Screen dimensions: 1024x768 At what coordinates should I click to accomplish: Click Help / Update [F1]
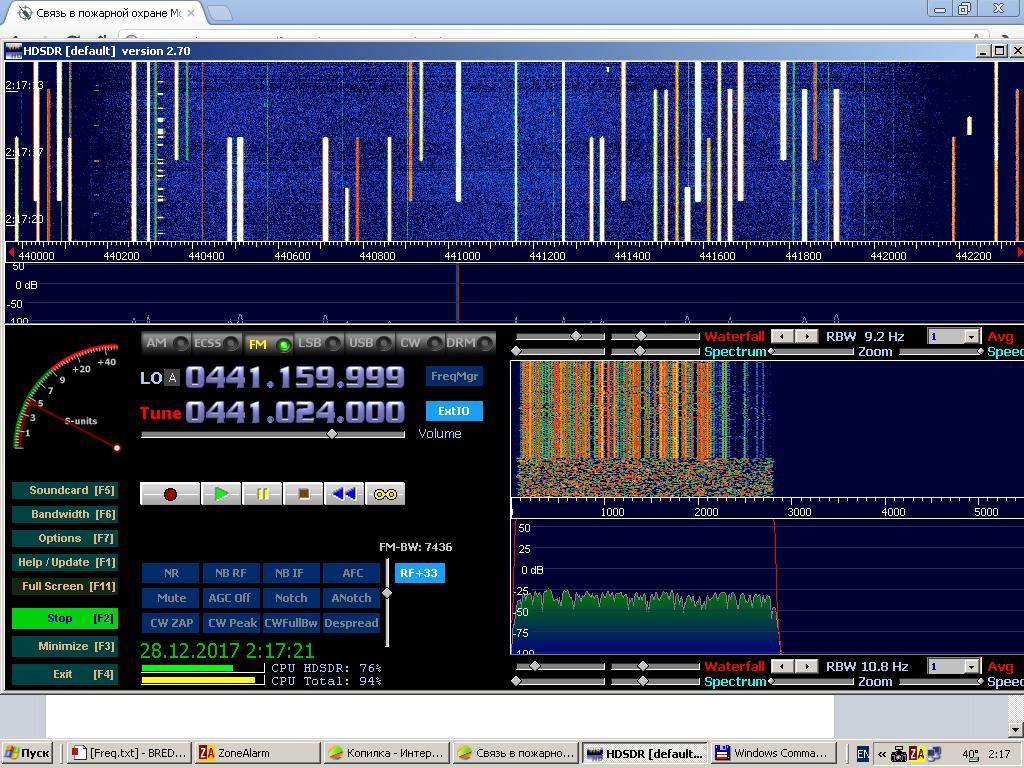(65, 562)
